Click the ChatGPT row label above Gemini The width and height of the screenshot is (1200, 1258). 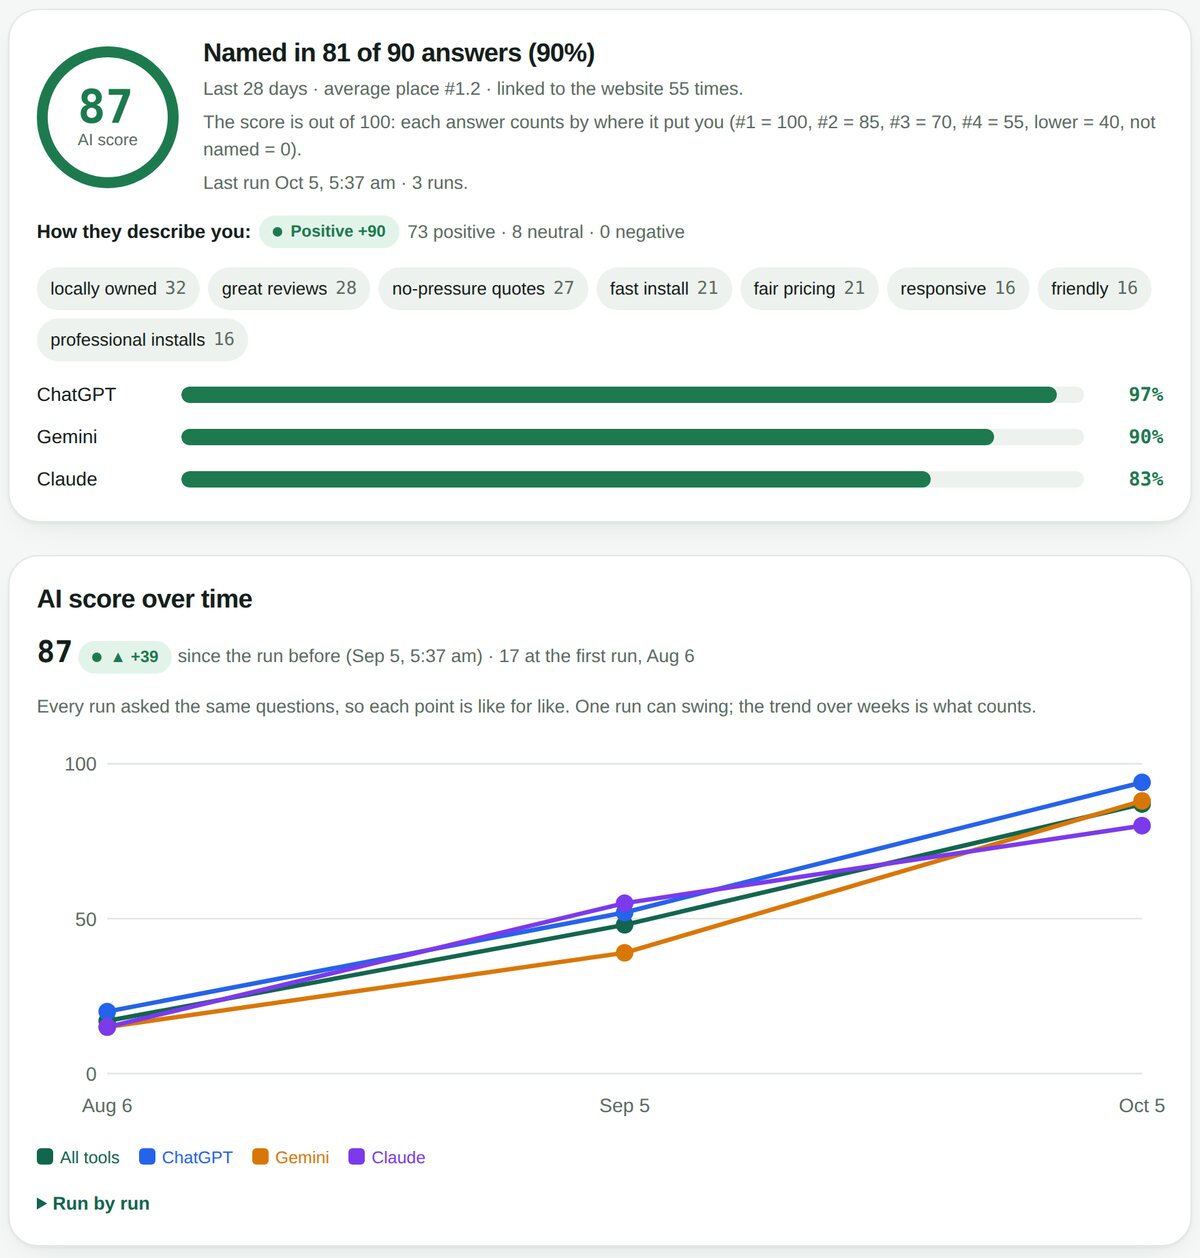pos(76,395)
